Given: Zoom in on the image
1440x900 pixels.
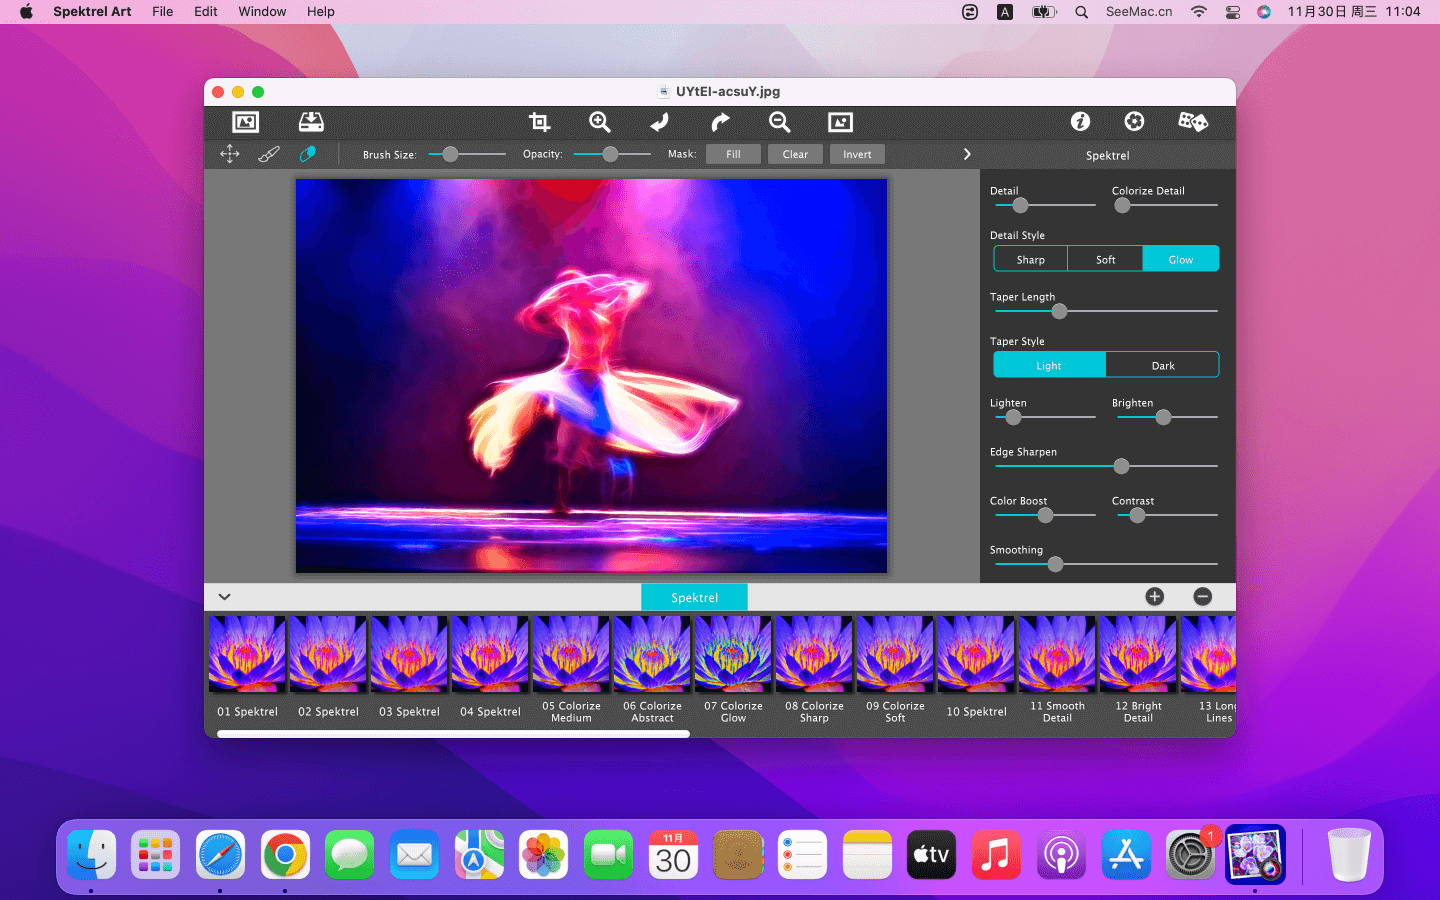Looking at the screenshot, I should [x=599, y=122].
